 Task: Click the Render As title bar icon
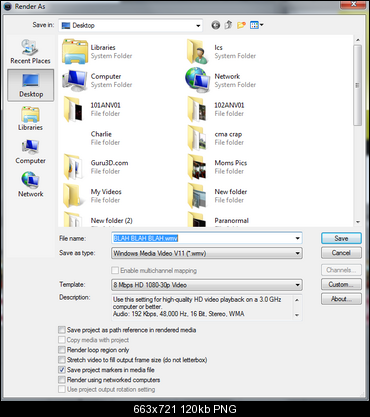coord(7,6)
